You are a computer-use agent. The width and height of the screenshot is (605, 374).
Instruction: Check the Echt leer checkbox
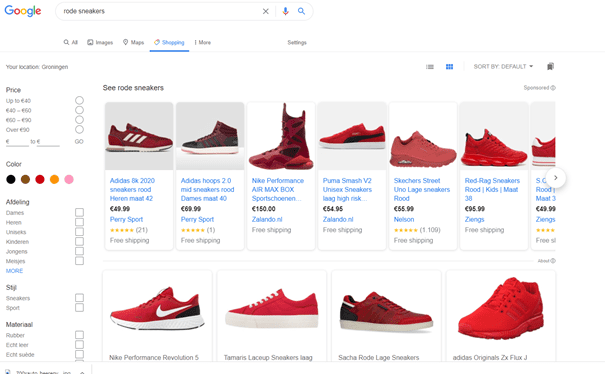click(x=79, y=345)
